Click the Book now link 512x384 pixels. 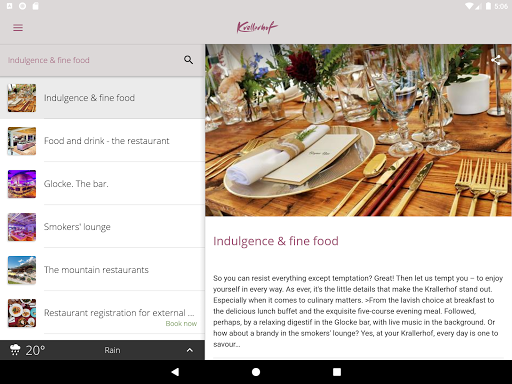pyautogui.click(x=181, y=323)
